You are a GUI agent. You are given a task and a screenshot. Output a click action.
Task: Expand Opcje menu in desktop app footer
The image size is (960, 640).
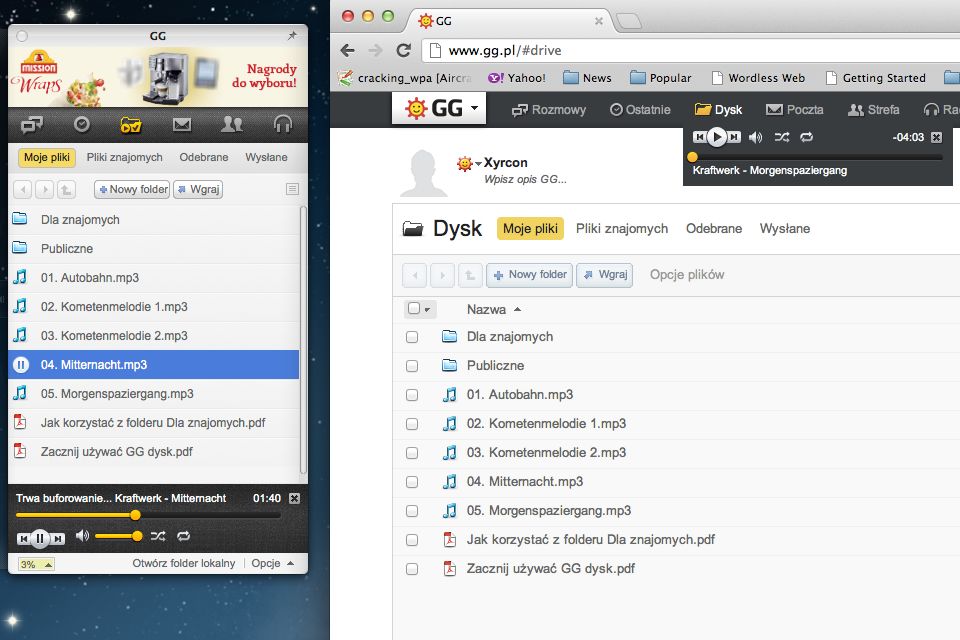tap(272, 563)
